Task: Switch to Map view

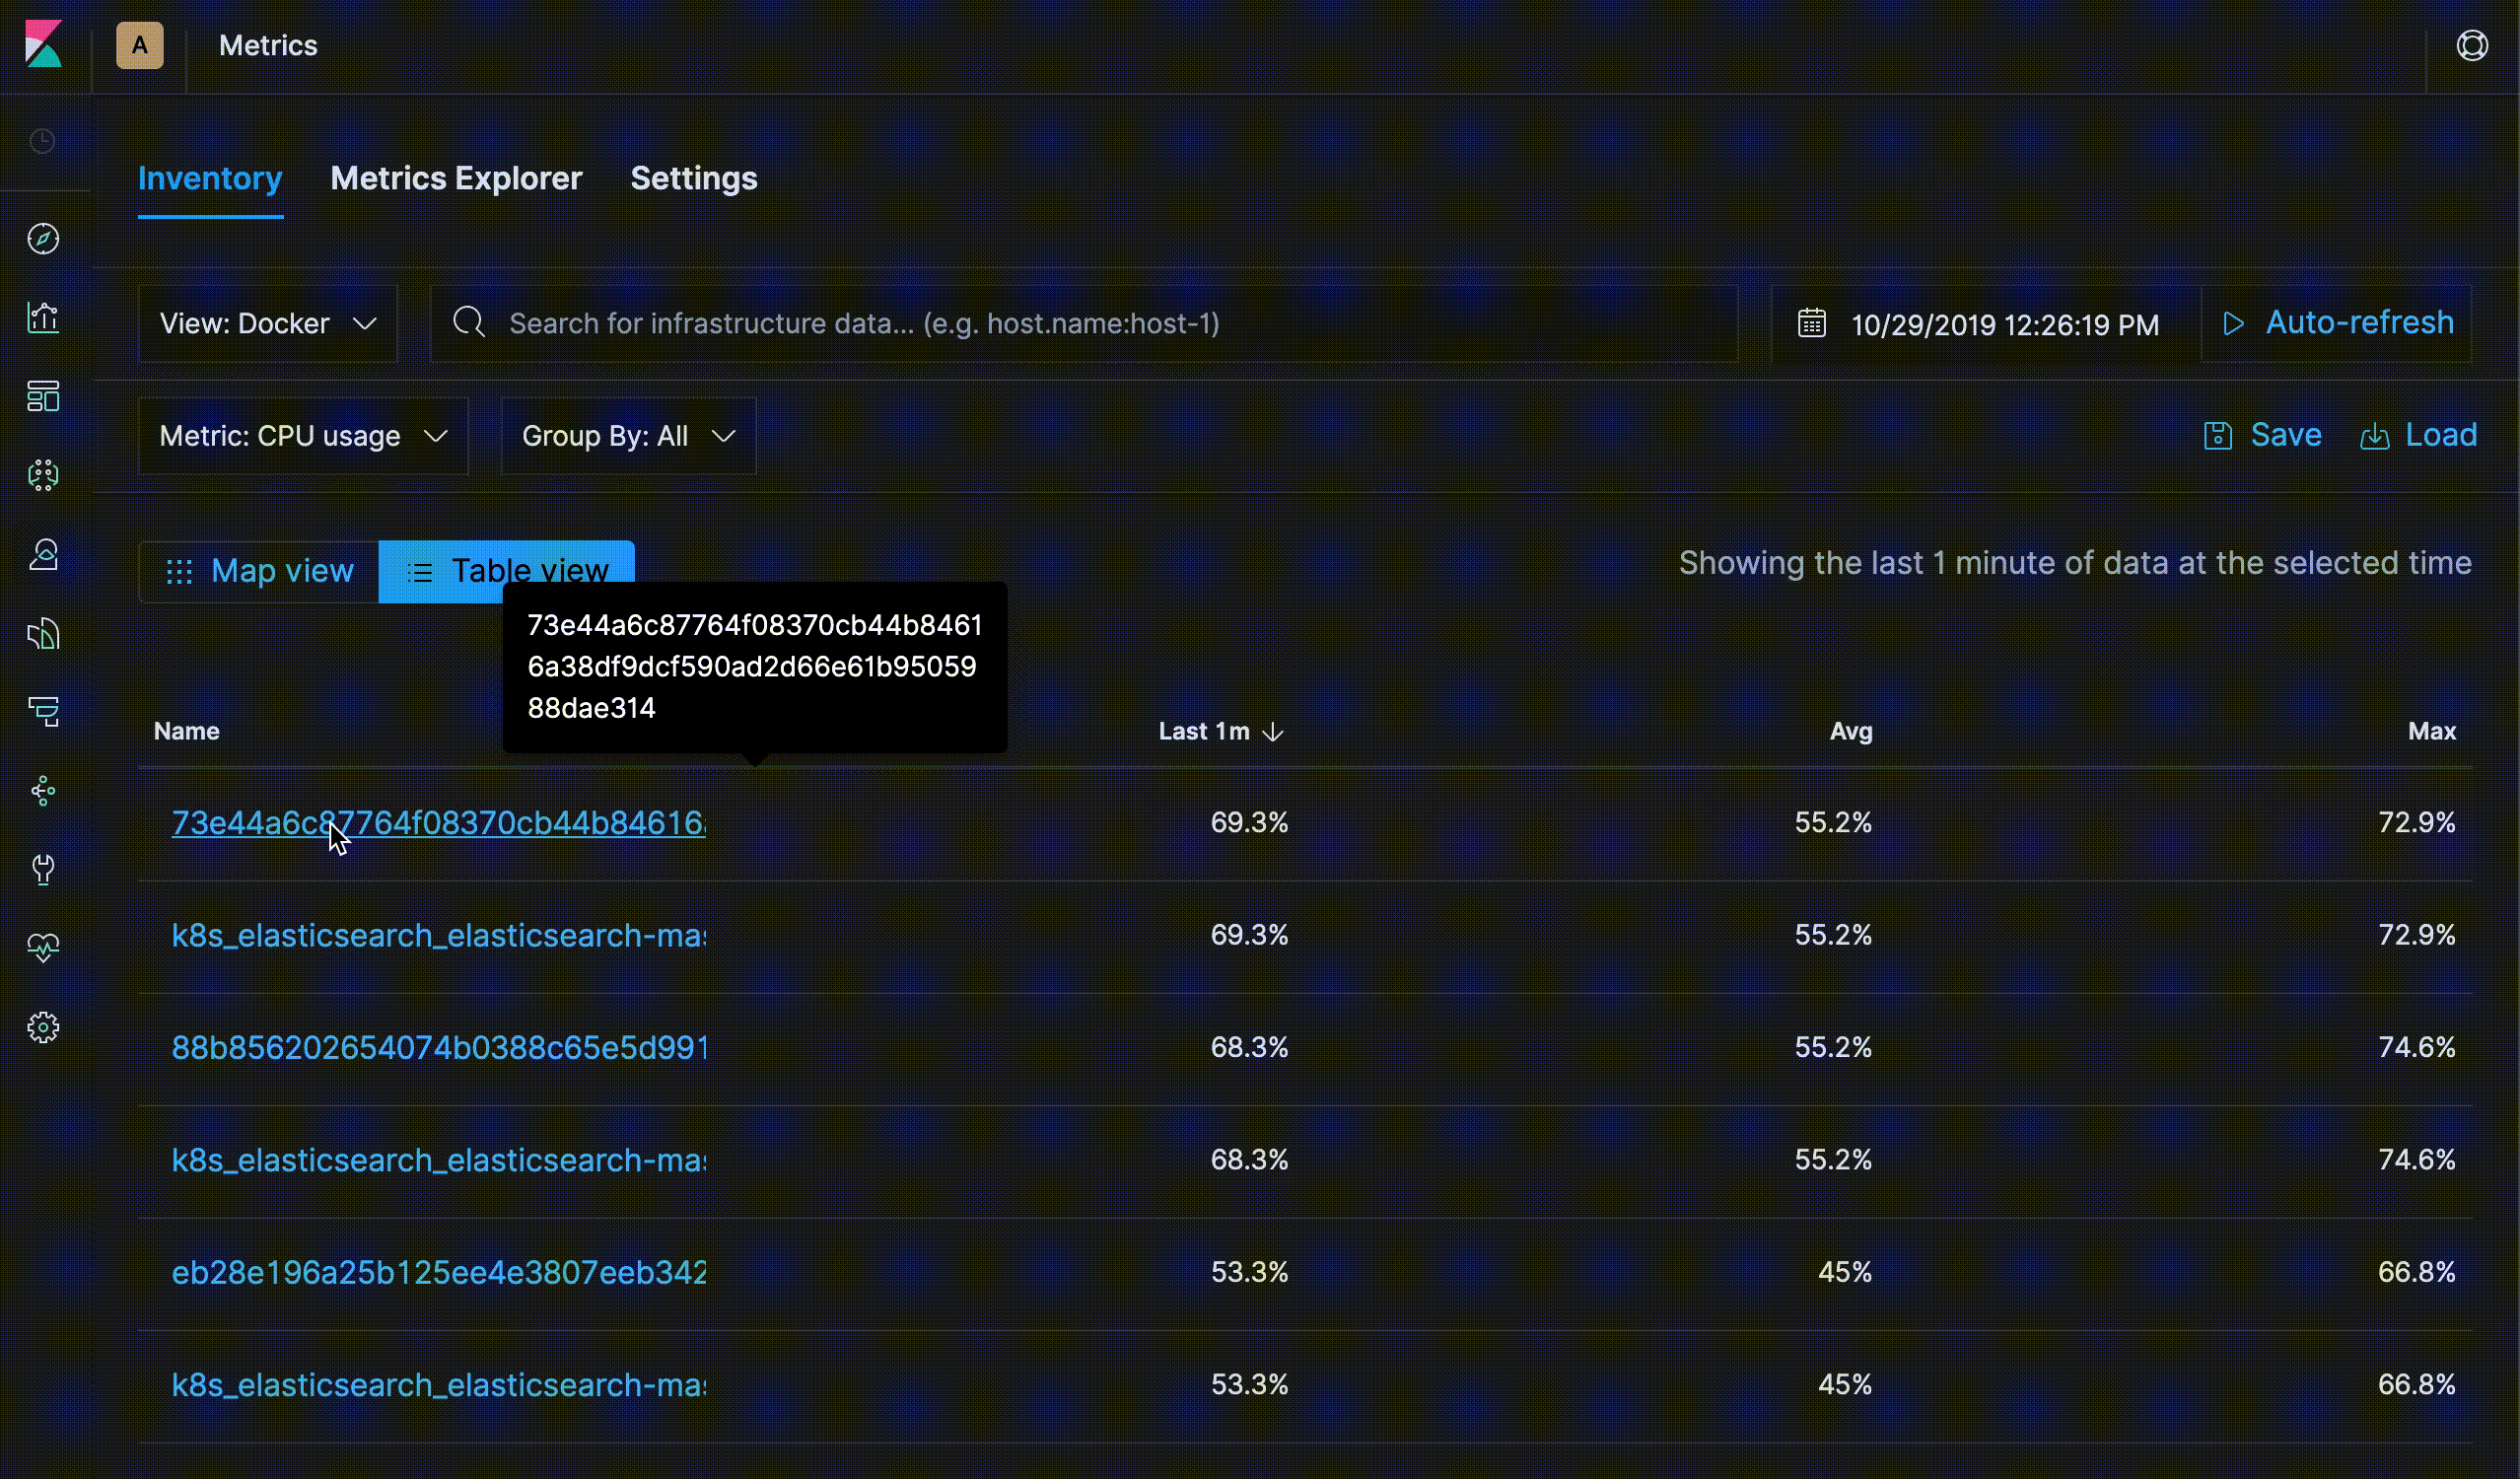Action: 258,570
